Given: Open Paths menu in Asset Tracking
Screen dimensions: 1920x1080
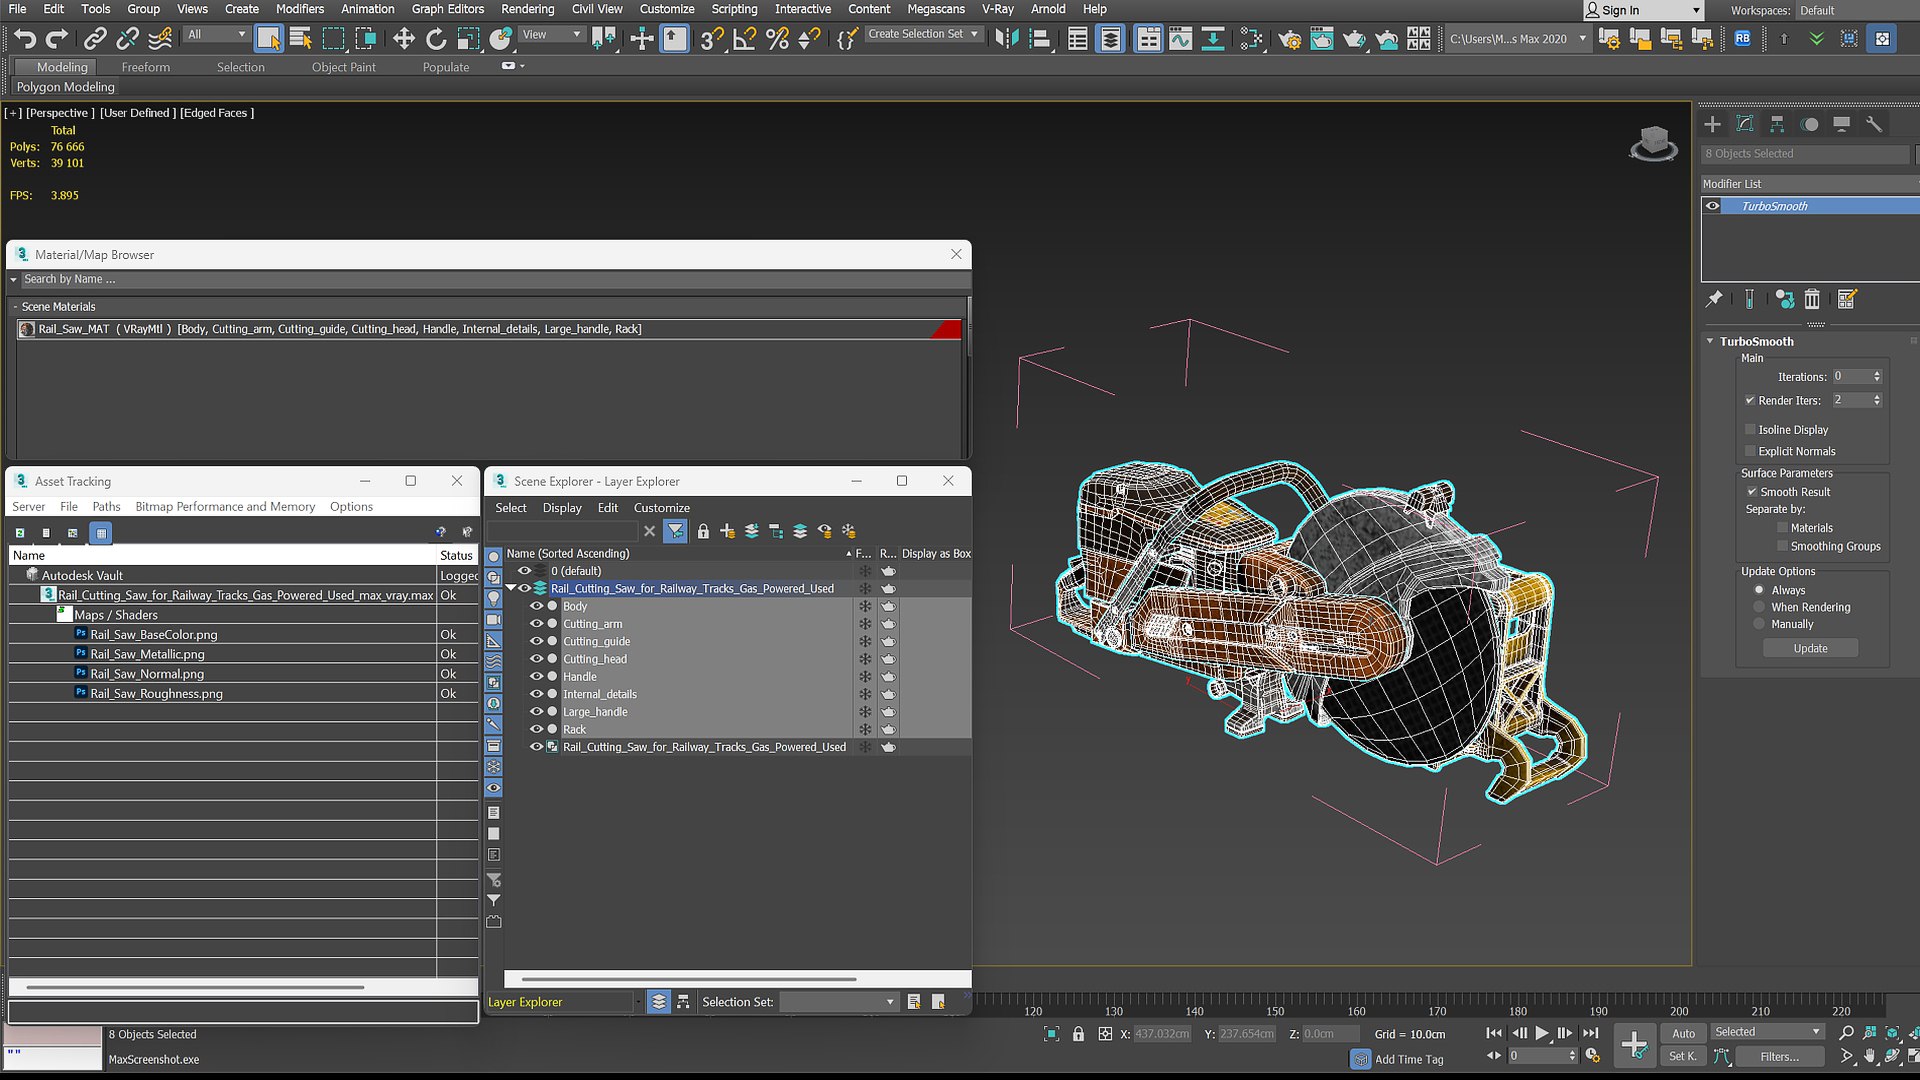Looking at the screenshot, I should point(106,507).
